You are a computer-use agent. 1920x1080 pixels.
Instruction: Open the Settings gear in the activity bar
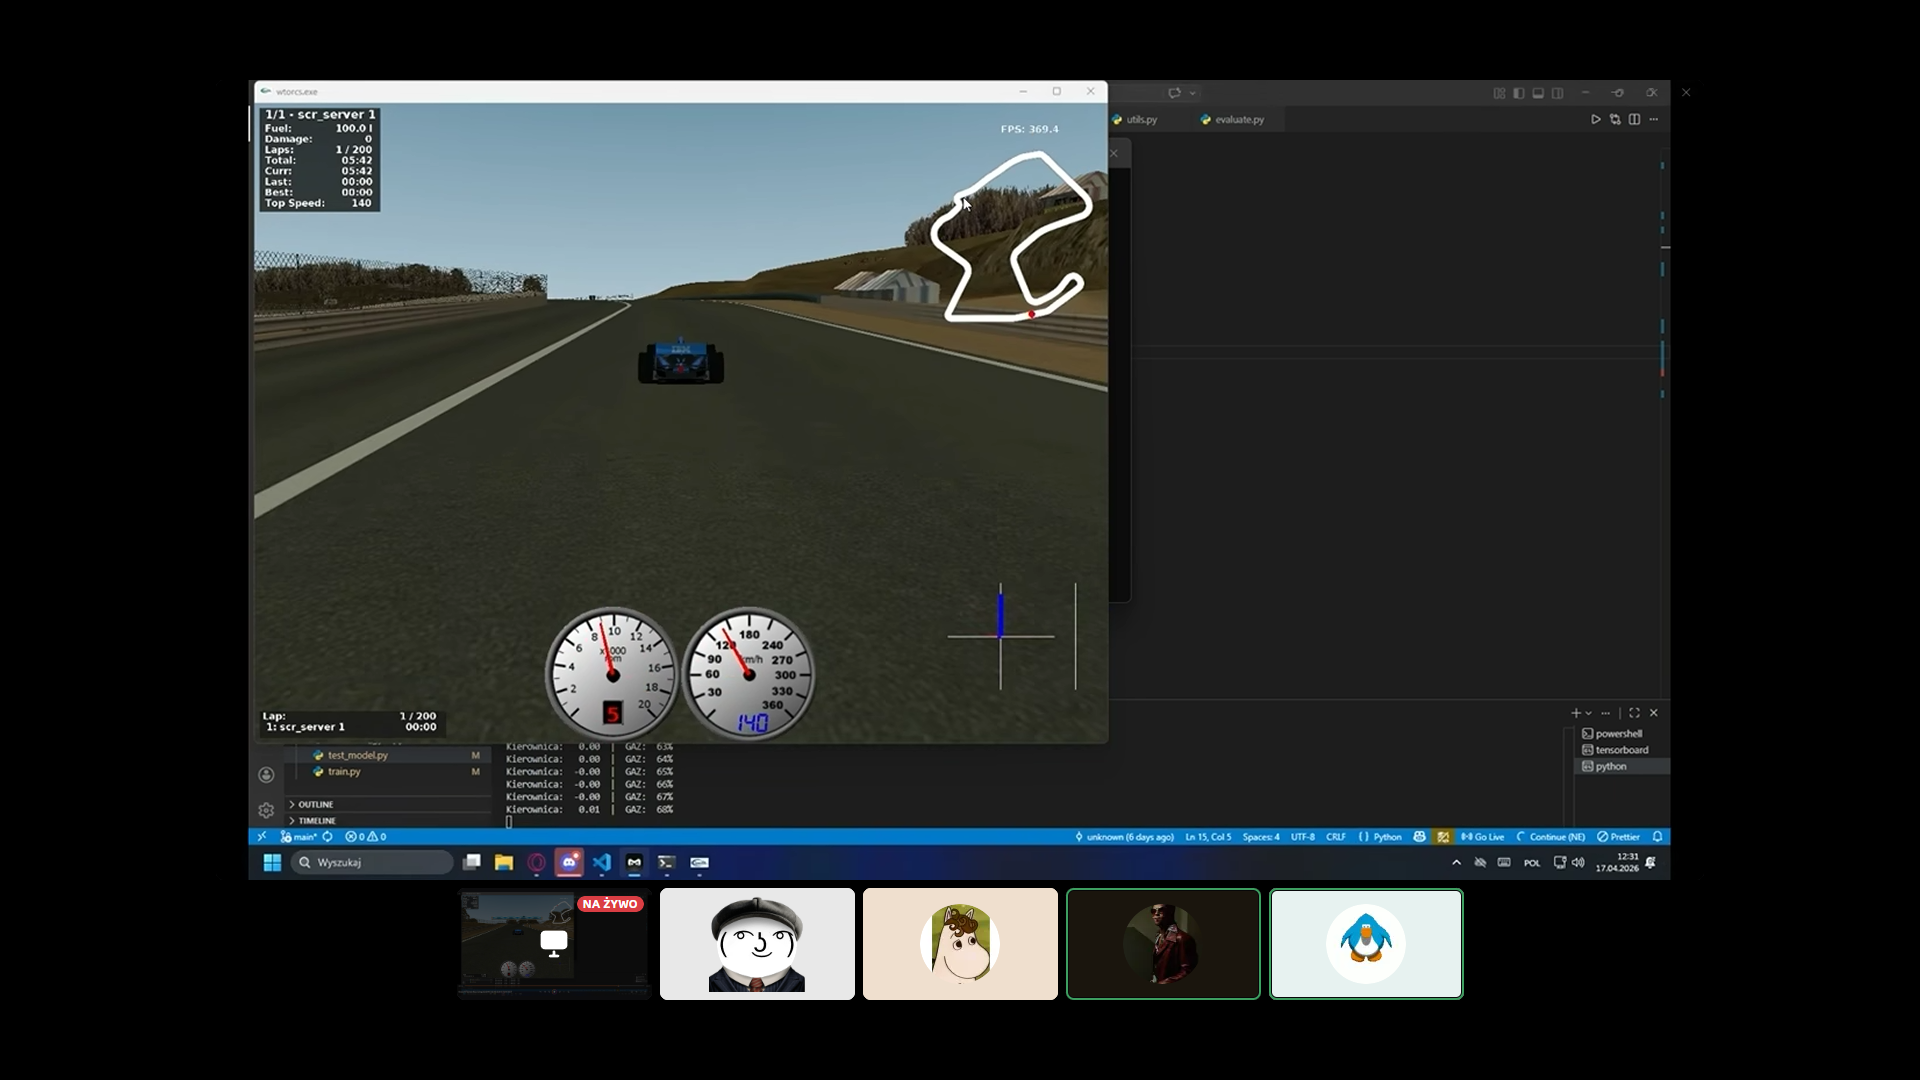pyautogui.click(x=266, y=810)
